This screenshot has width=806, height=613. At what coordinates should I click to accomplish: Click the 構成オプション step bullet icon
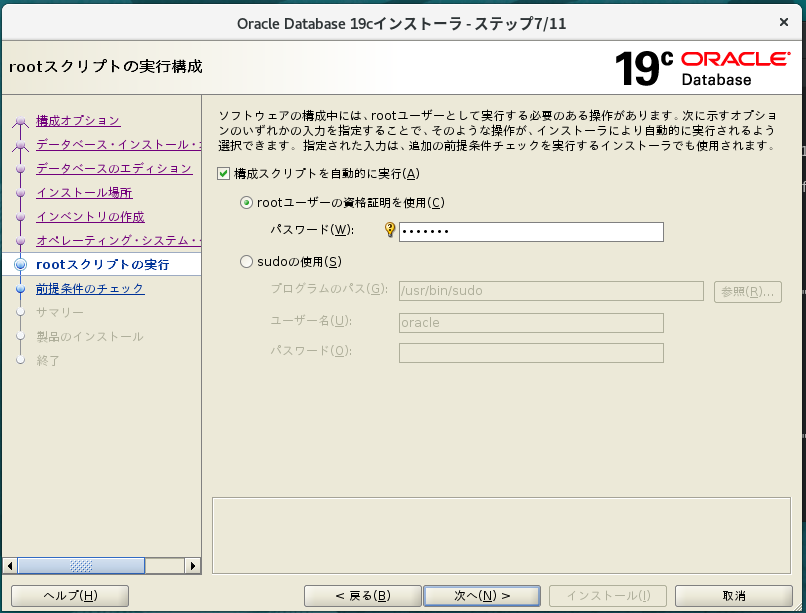(21, 121)
